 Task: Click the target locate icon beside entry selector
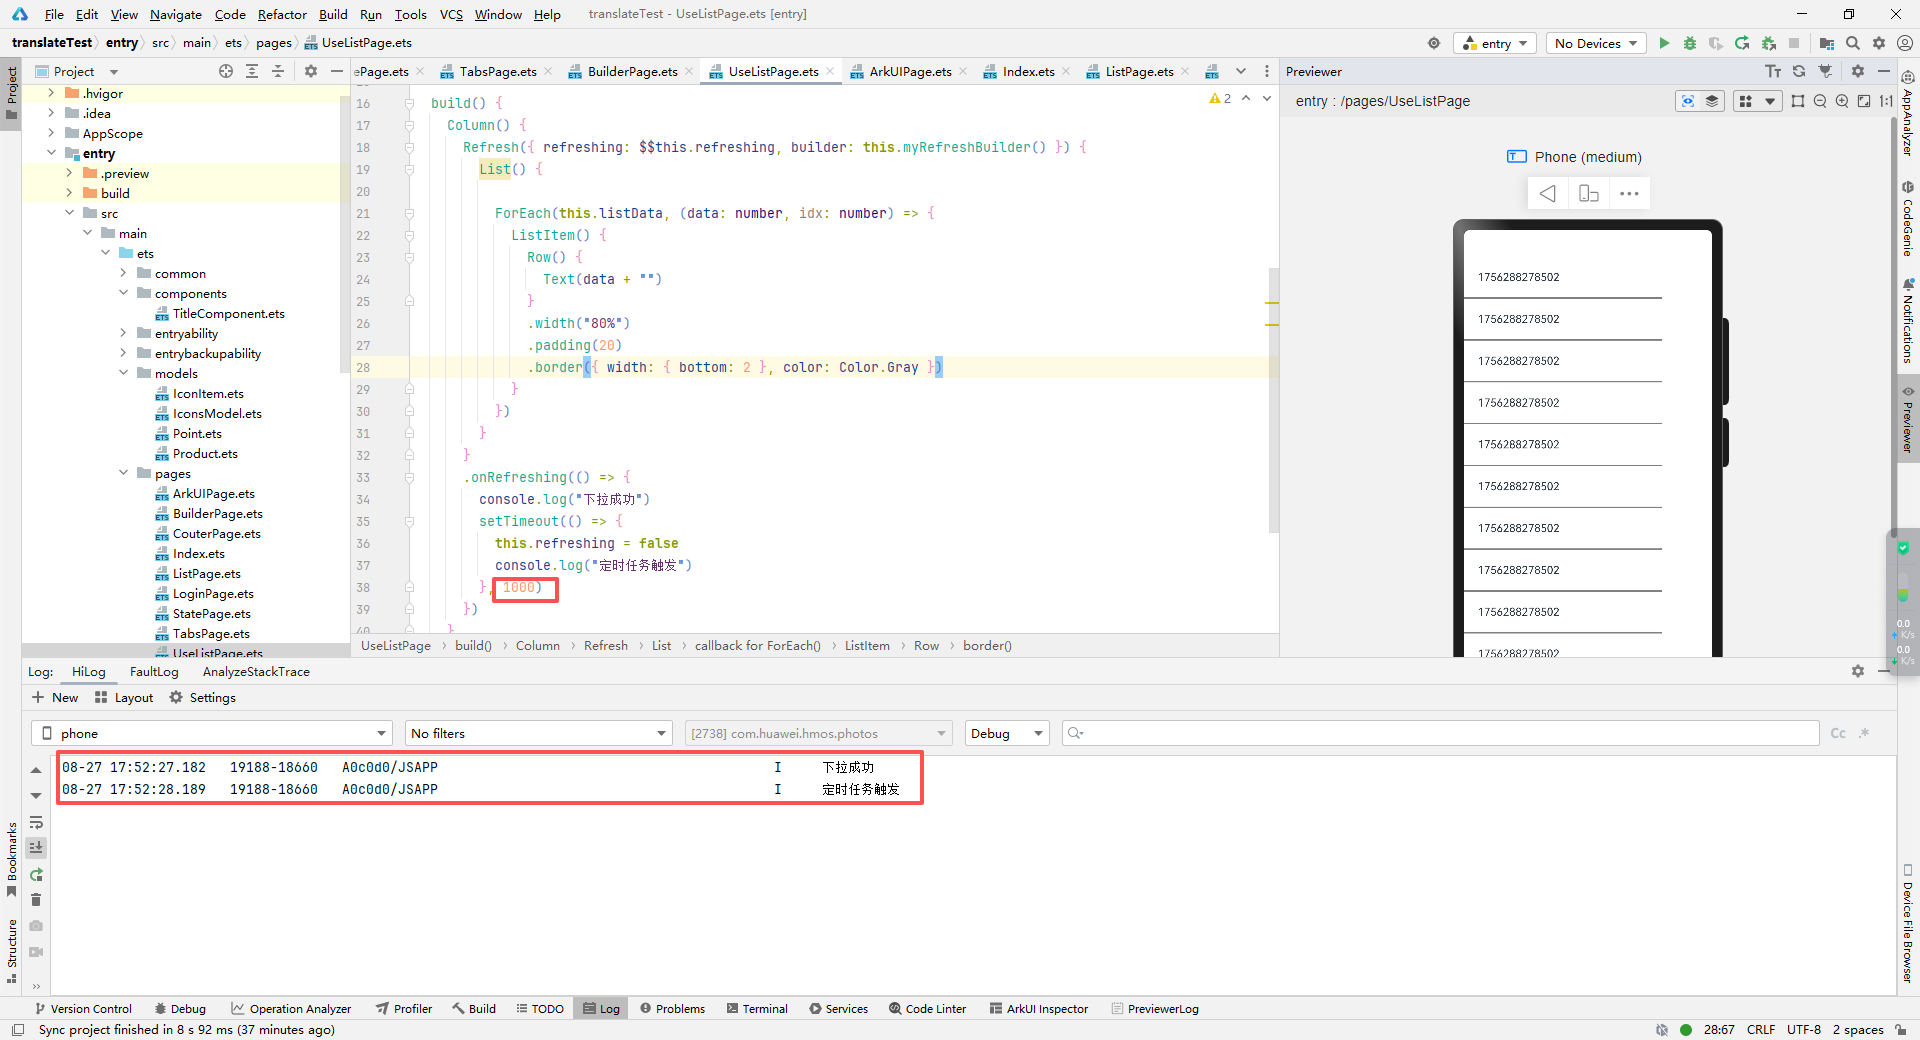tap(1434, 43)
